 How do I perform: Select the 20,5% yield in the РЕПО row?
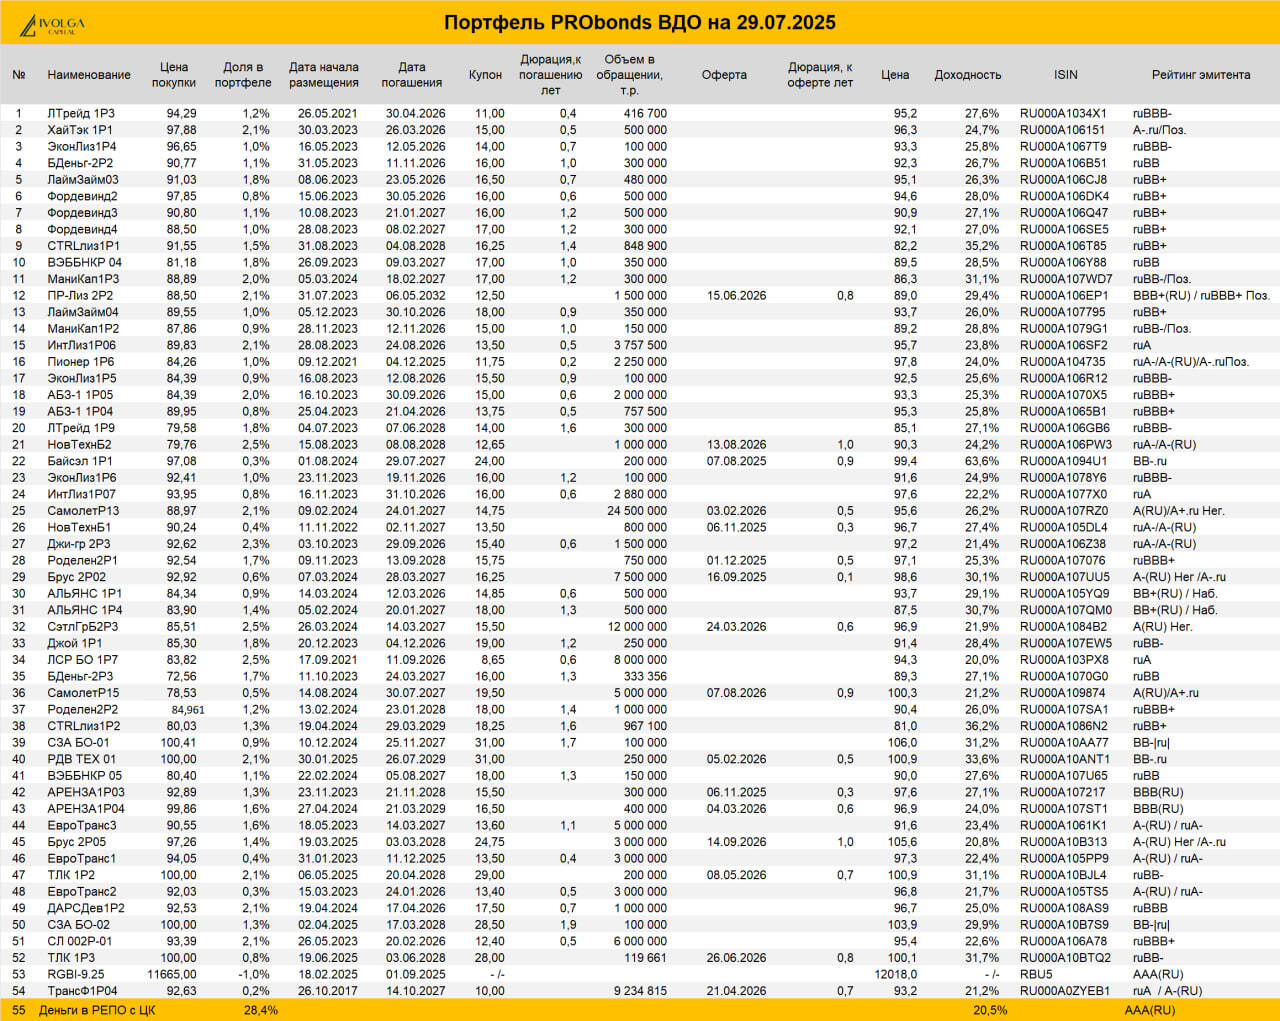coord(990,1010)
